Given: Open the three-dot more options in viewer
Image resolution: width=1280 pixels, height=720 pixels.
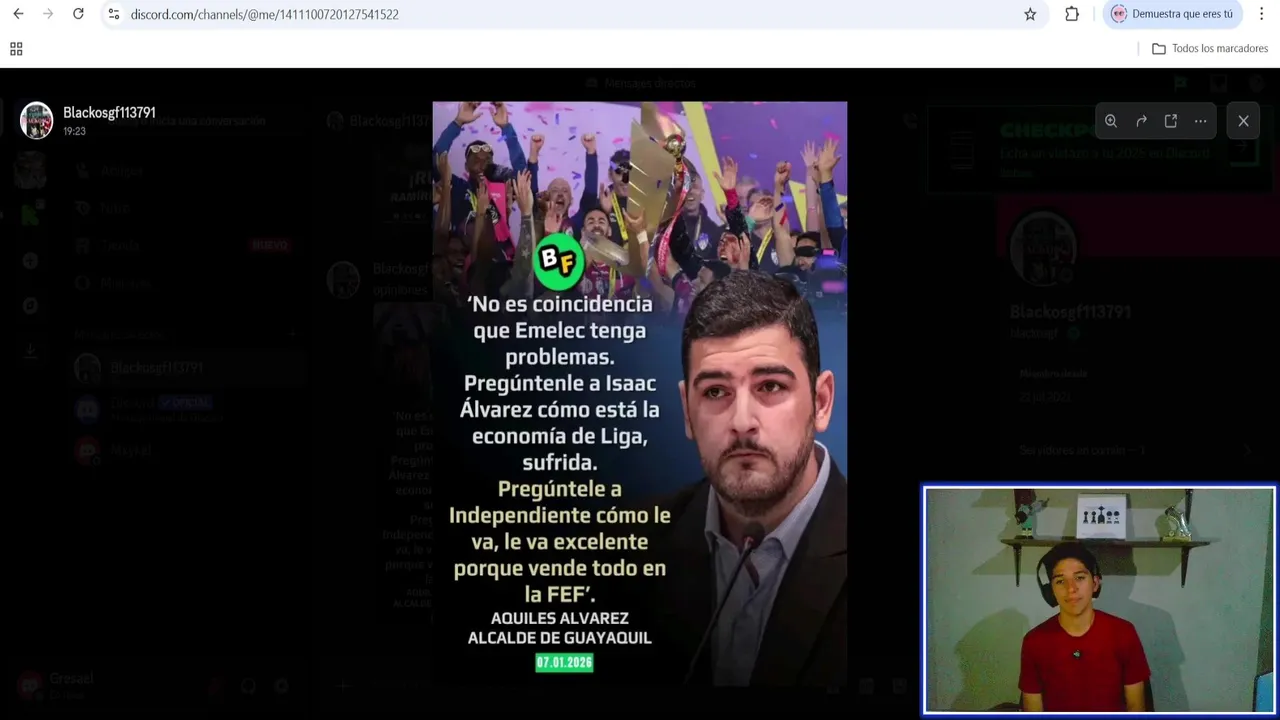Looking at the screenshot, I should tap(1200, 121).
